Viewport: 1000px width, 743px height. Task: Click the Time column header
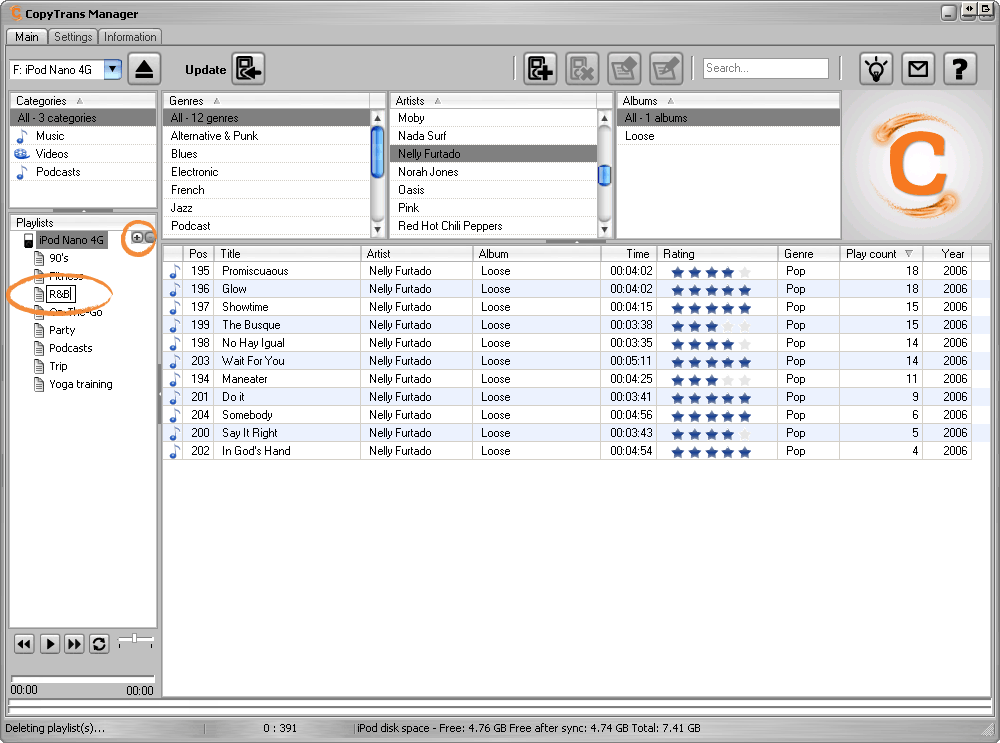point(629,254)
